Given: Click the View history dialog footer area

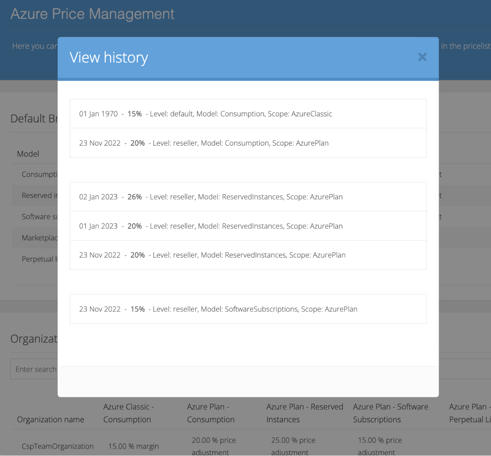Looking at the screenshot, I should click(248, 381).
